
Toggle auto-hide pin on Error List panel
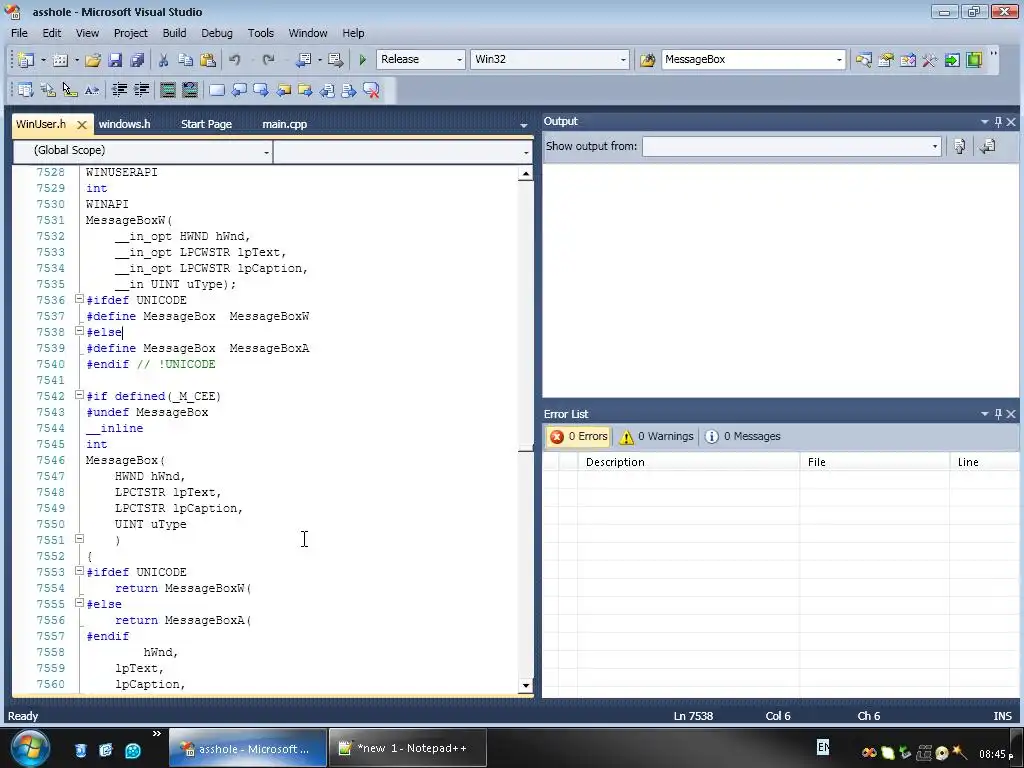998,414
